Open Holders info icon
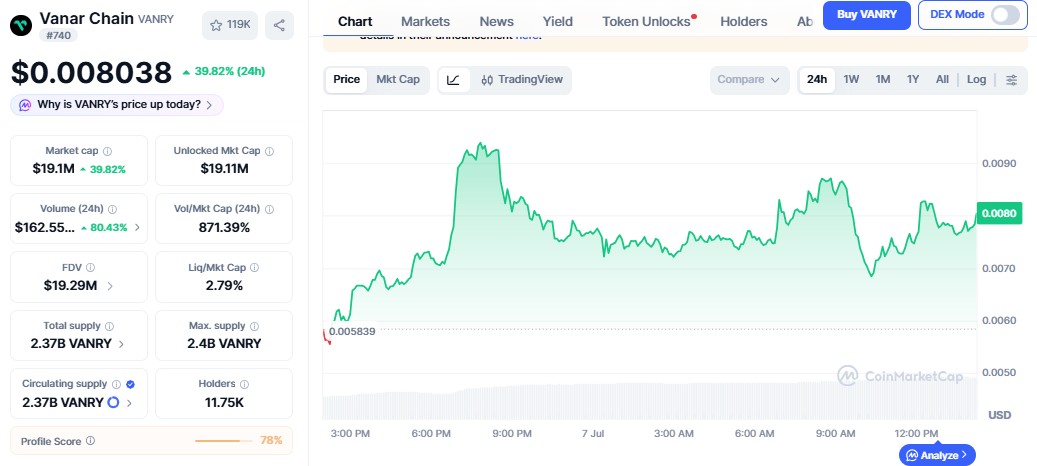Screen dimensions: 1037x466 coord(244,384)
